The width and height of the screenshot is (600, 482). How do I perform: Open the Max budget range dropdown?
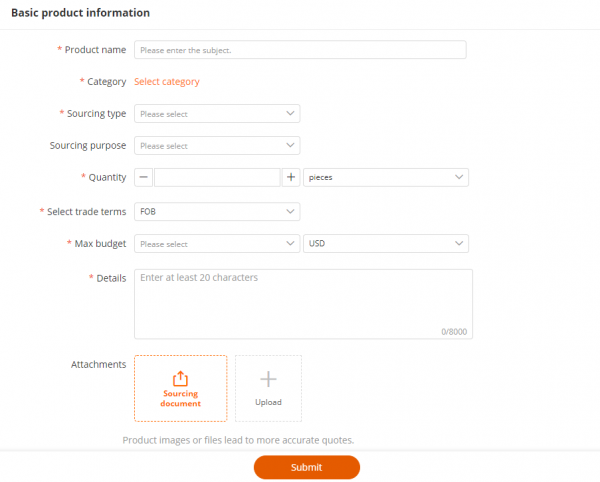pyautogui.click(x=216, y=244)
